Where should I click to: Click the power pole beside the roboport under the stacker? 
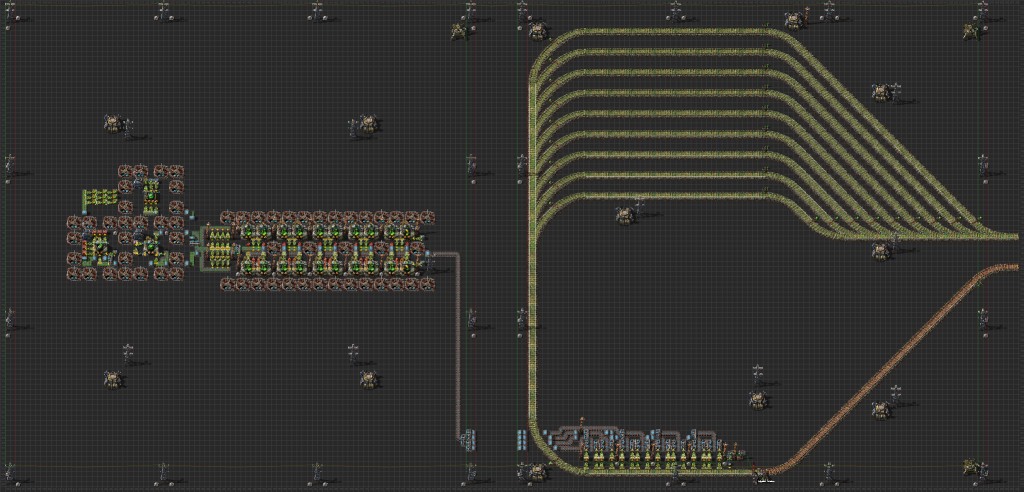639,205
